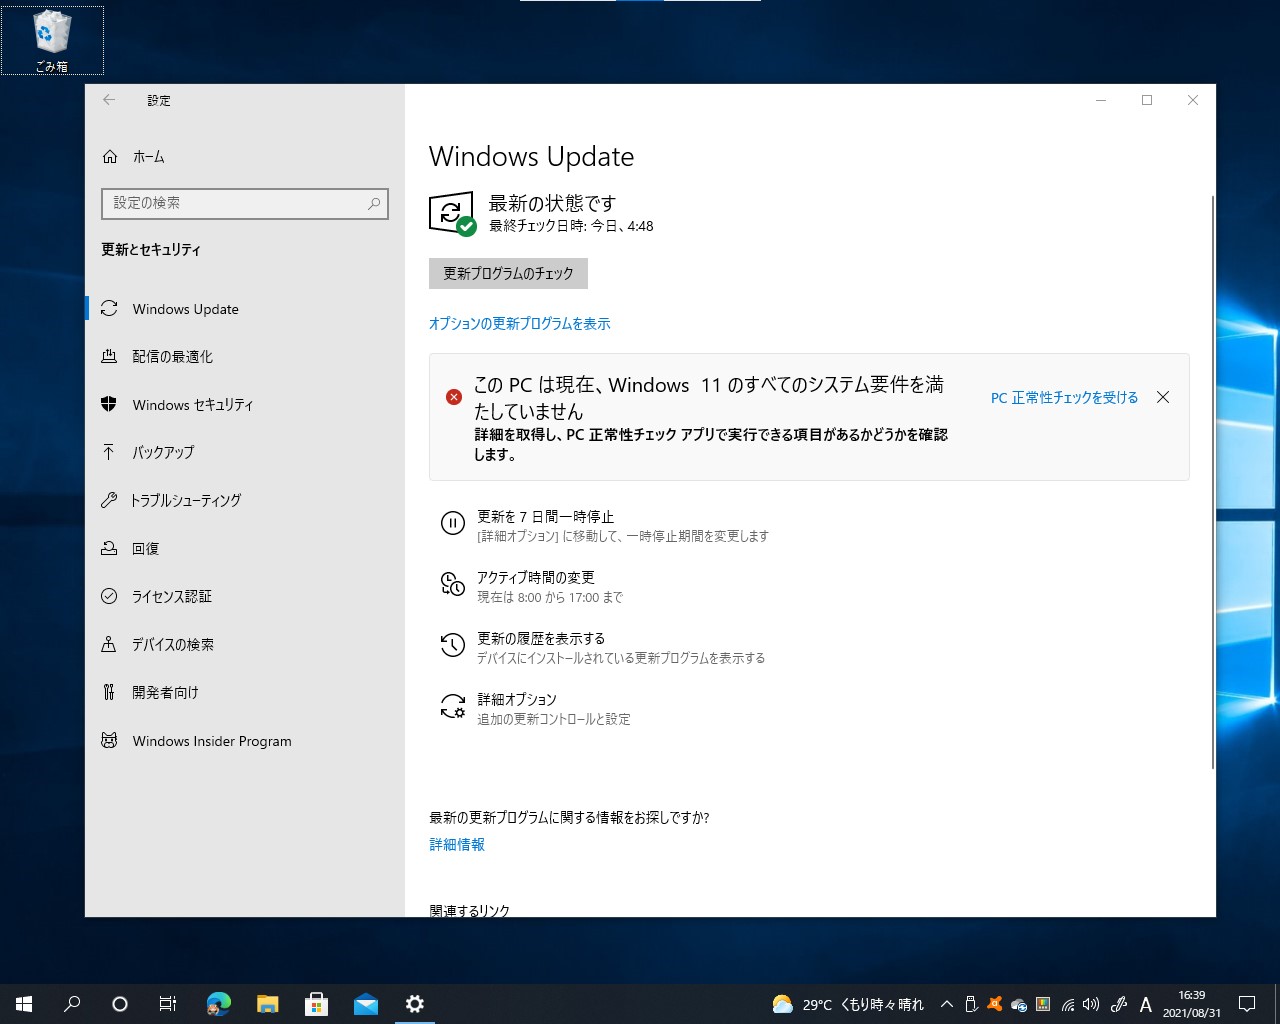Open File Explorer from taskbar
The height and width of the screenshot is (1024, 1280).
[x=267, y=1004]
